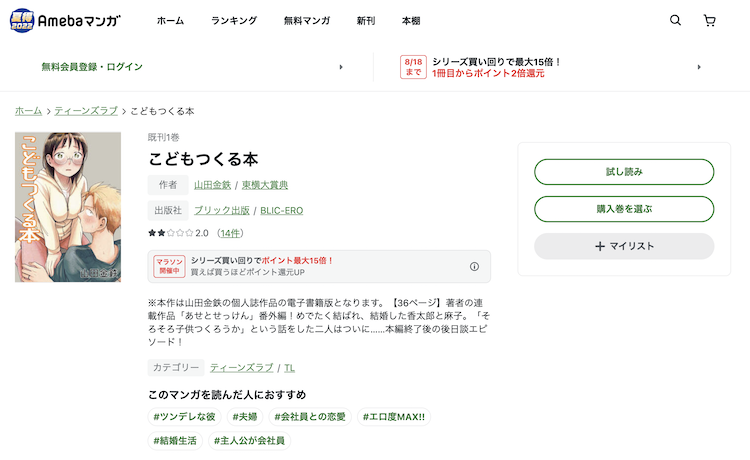Open the 本棚 menu item

(x=411, y=21)
